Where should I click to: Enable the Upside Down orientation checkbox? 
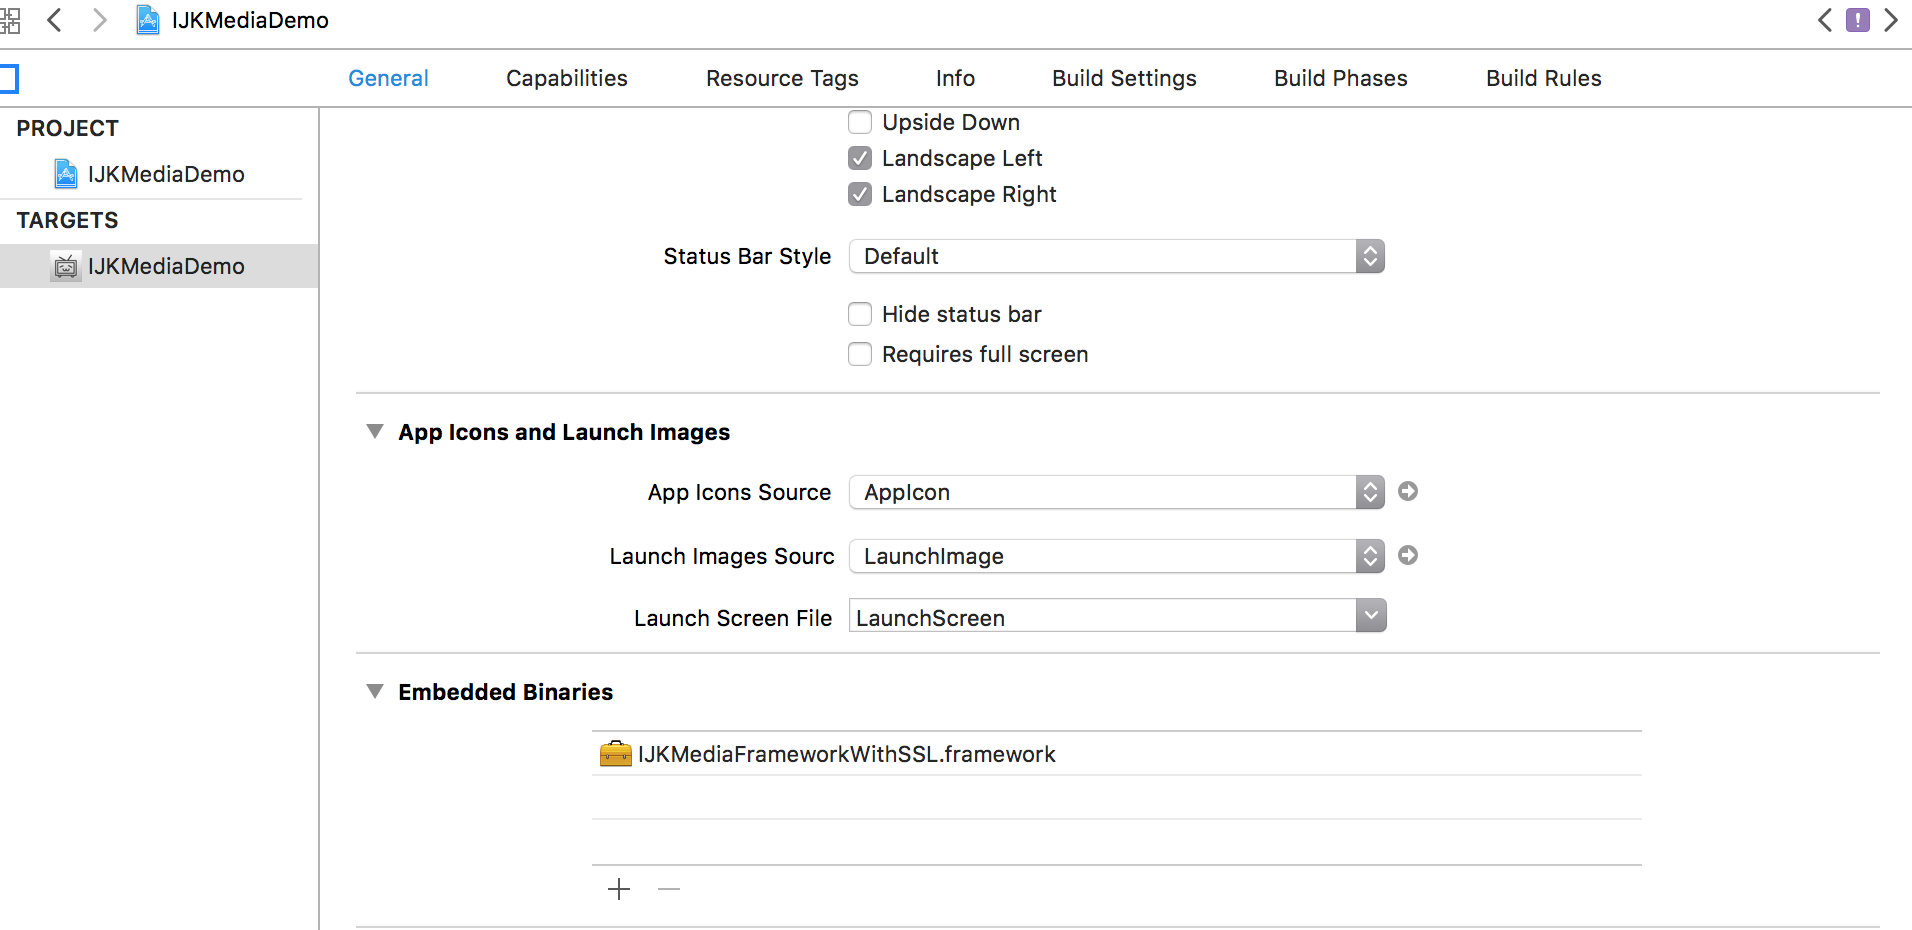[860, 122]
